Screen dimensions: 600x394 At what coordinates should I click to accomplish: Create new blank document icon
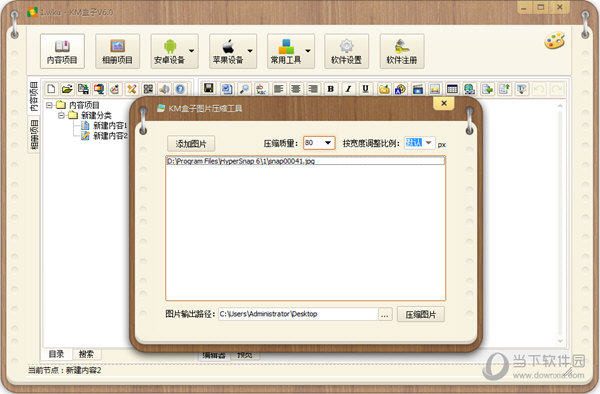point(51,89)
